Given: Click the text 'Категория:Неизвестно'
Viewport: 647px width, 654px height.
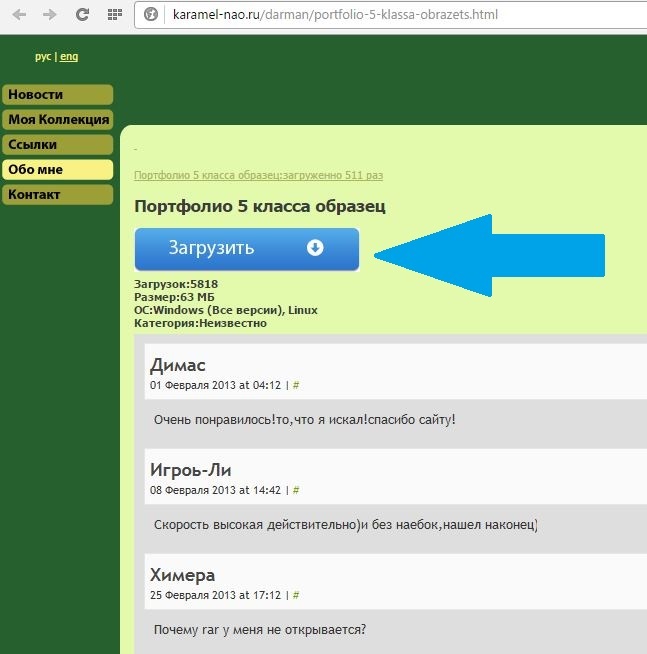Looking at the screenshot, I should 200,323.
